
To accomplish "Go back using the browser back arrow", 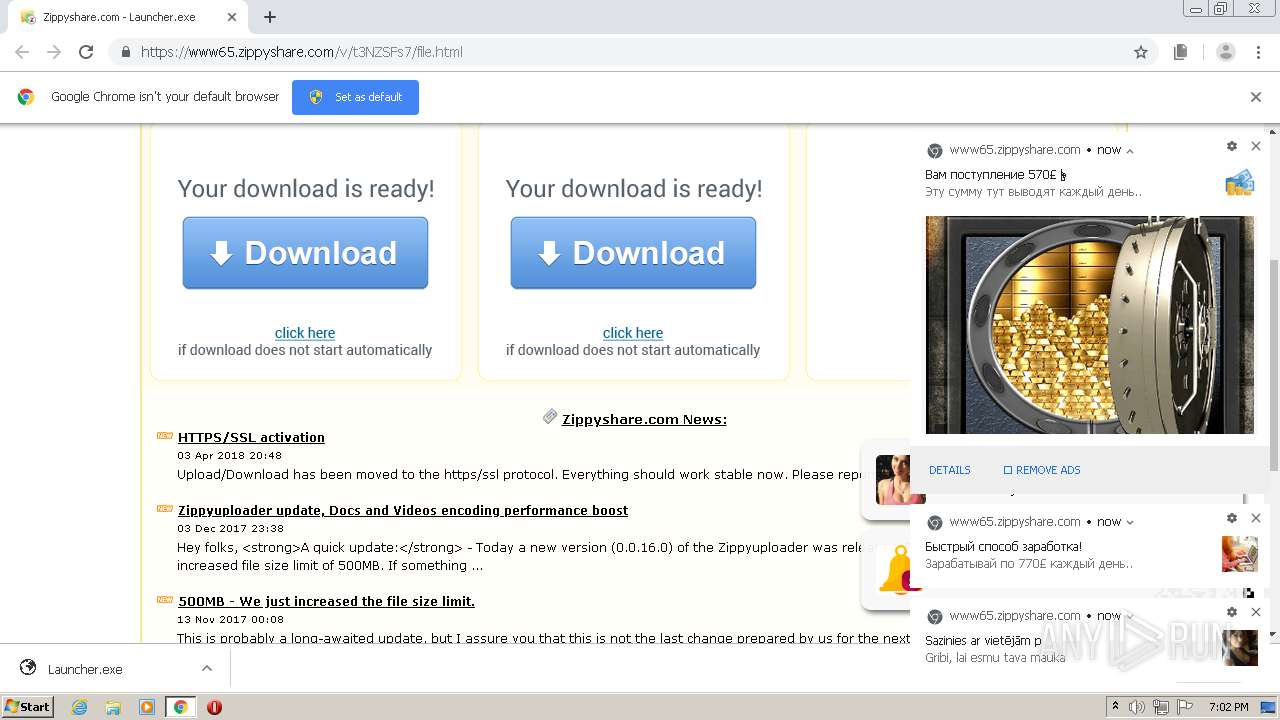I will point(22,52).
